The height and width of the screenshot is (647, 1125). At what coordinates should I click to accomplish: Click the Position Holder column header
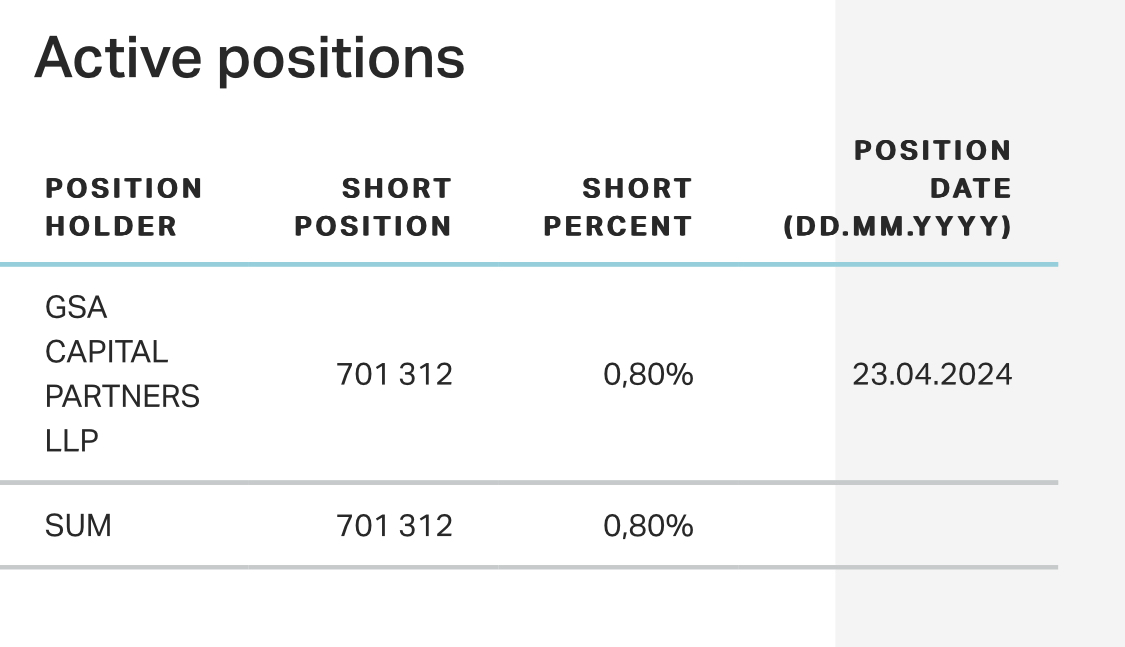point(123,207)
